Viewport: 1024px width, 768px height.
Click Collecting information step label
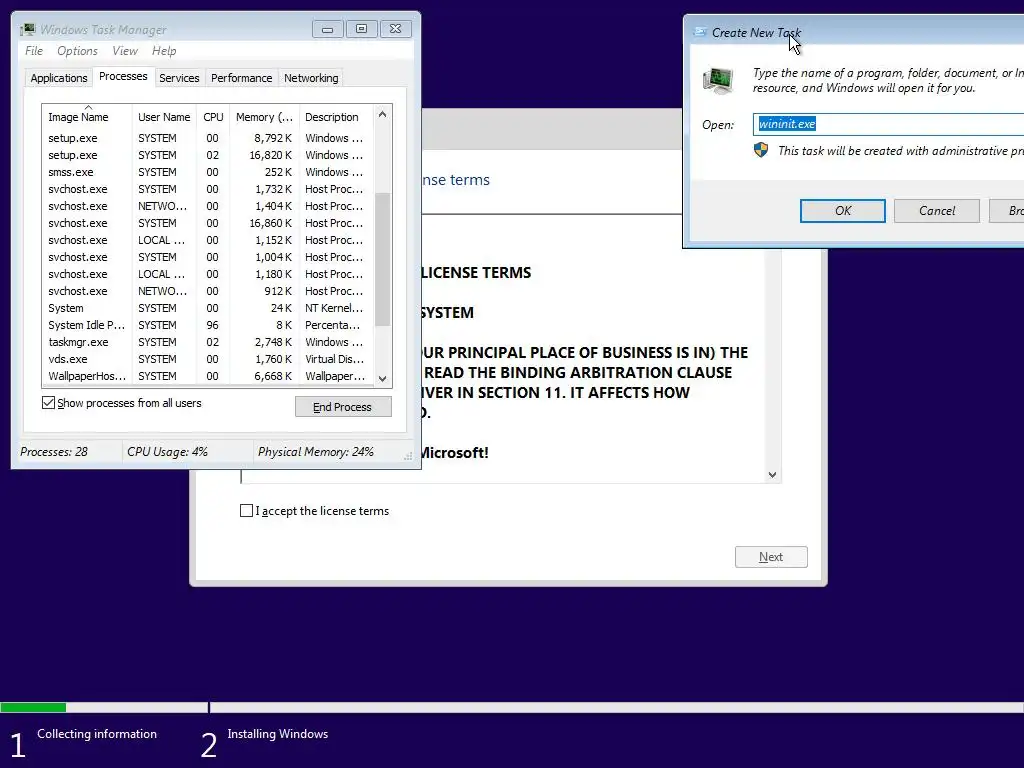pos(97,733)
